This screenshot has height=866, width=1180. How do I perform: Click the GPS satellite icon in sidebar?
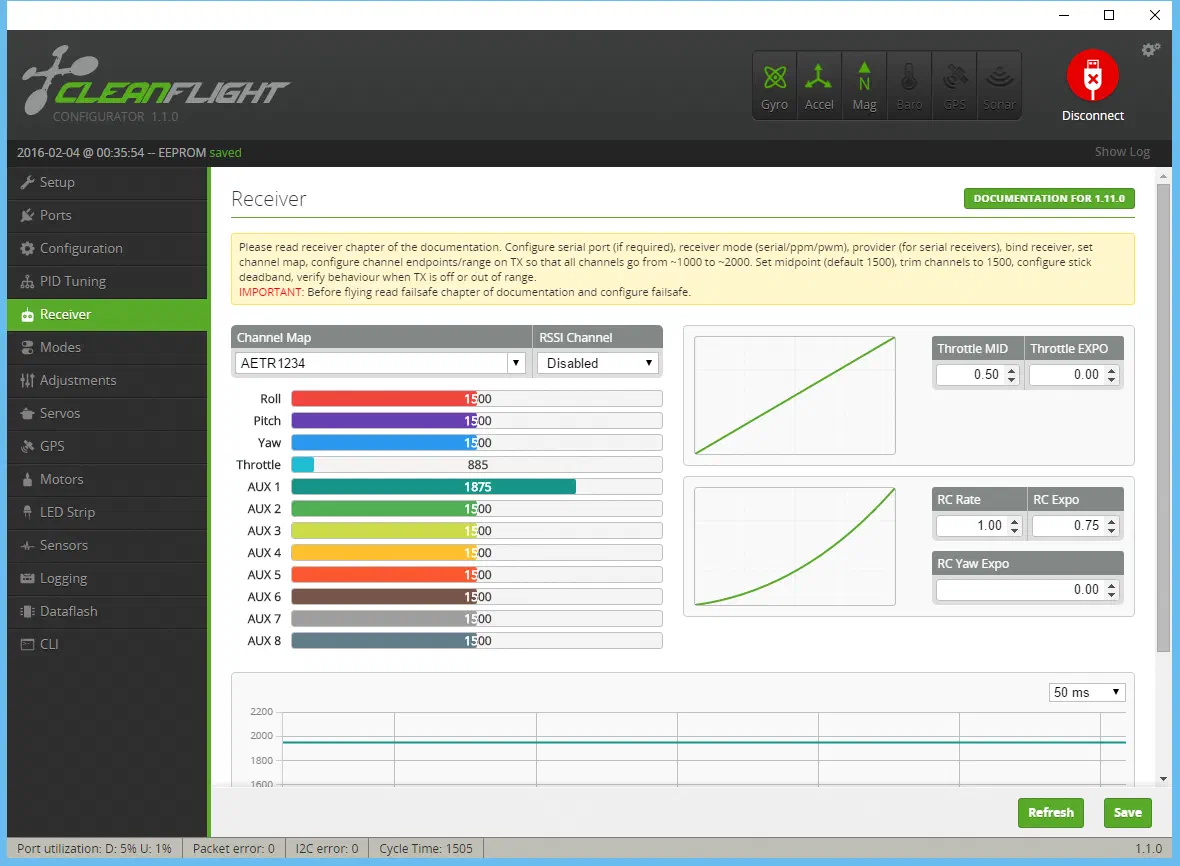click(27, 446)
